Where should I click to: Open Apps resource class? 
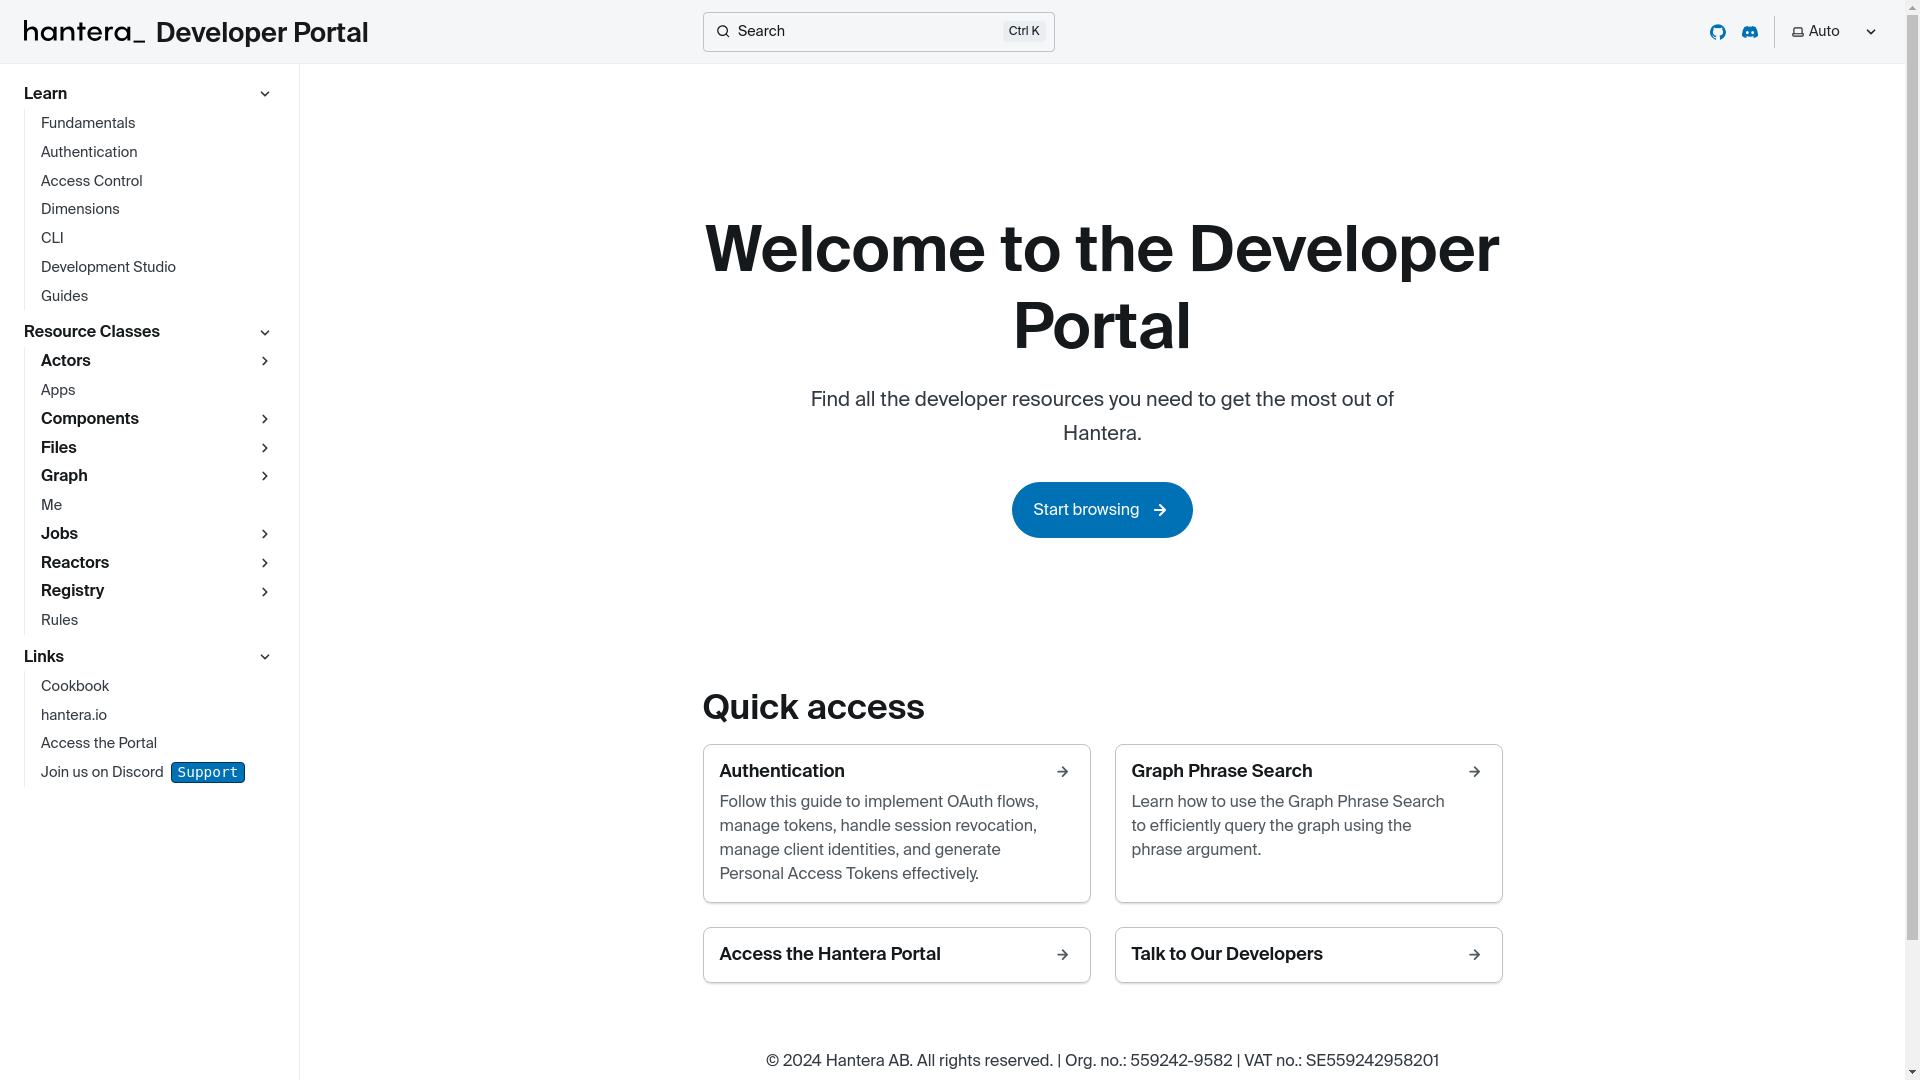58,390
